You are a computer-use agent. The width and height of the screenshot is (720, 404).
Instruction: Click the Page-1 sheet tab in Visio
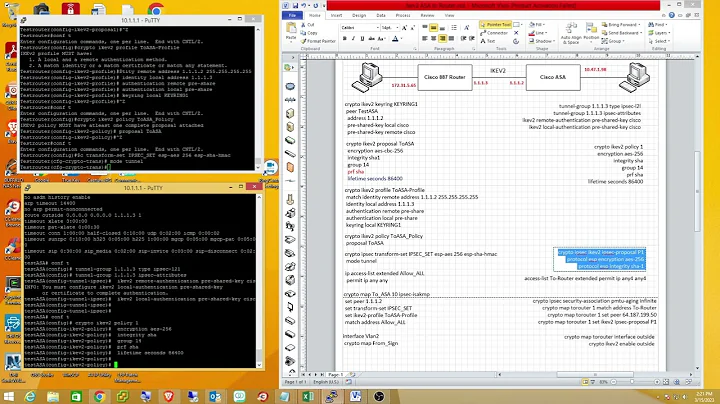point(335,375)
